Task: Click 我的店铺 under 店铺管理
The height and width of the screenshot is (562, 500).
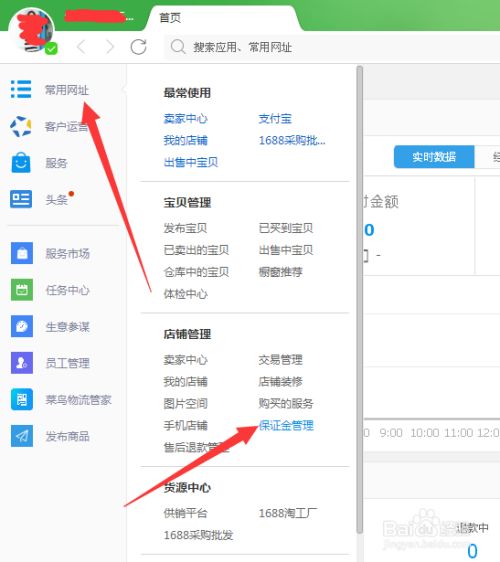Action: click(186, 381)
